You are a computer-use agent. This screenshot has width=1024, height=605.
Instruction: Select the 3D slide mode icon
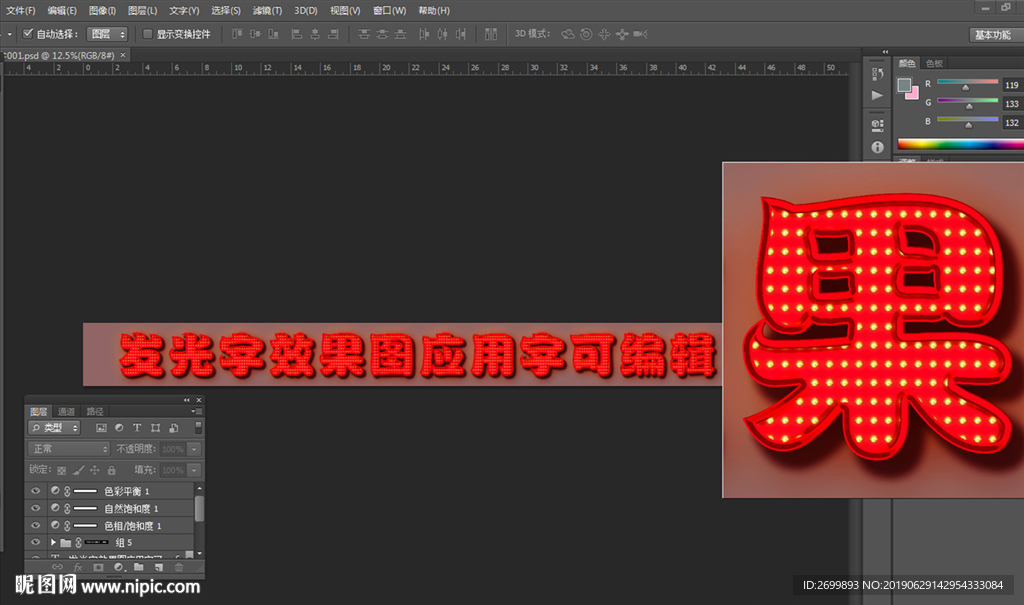coord(622,34)
